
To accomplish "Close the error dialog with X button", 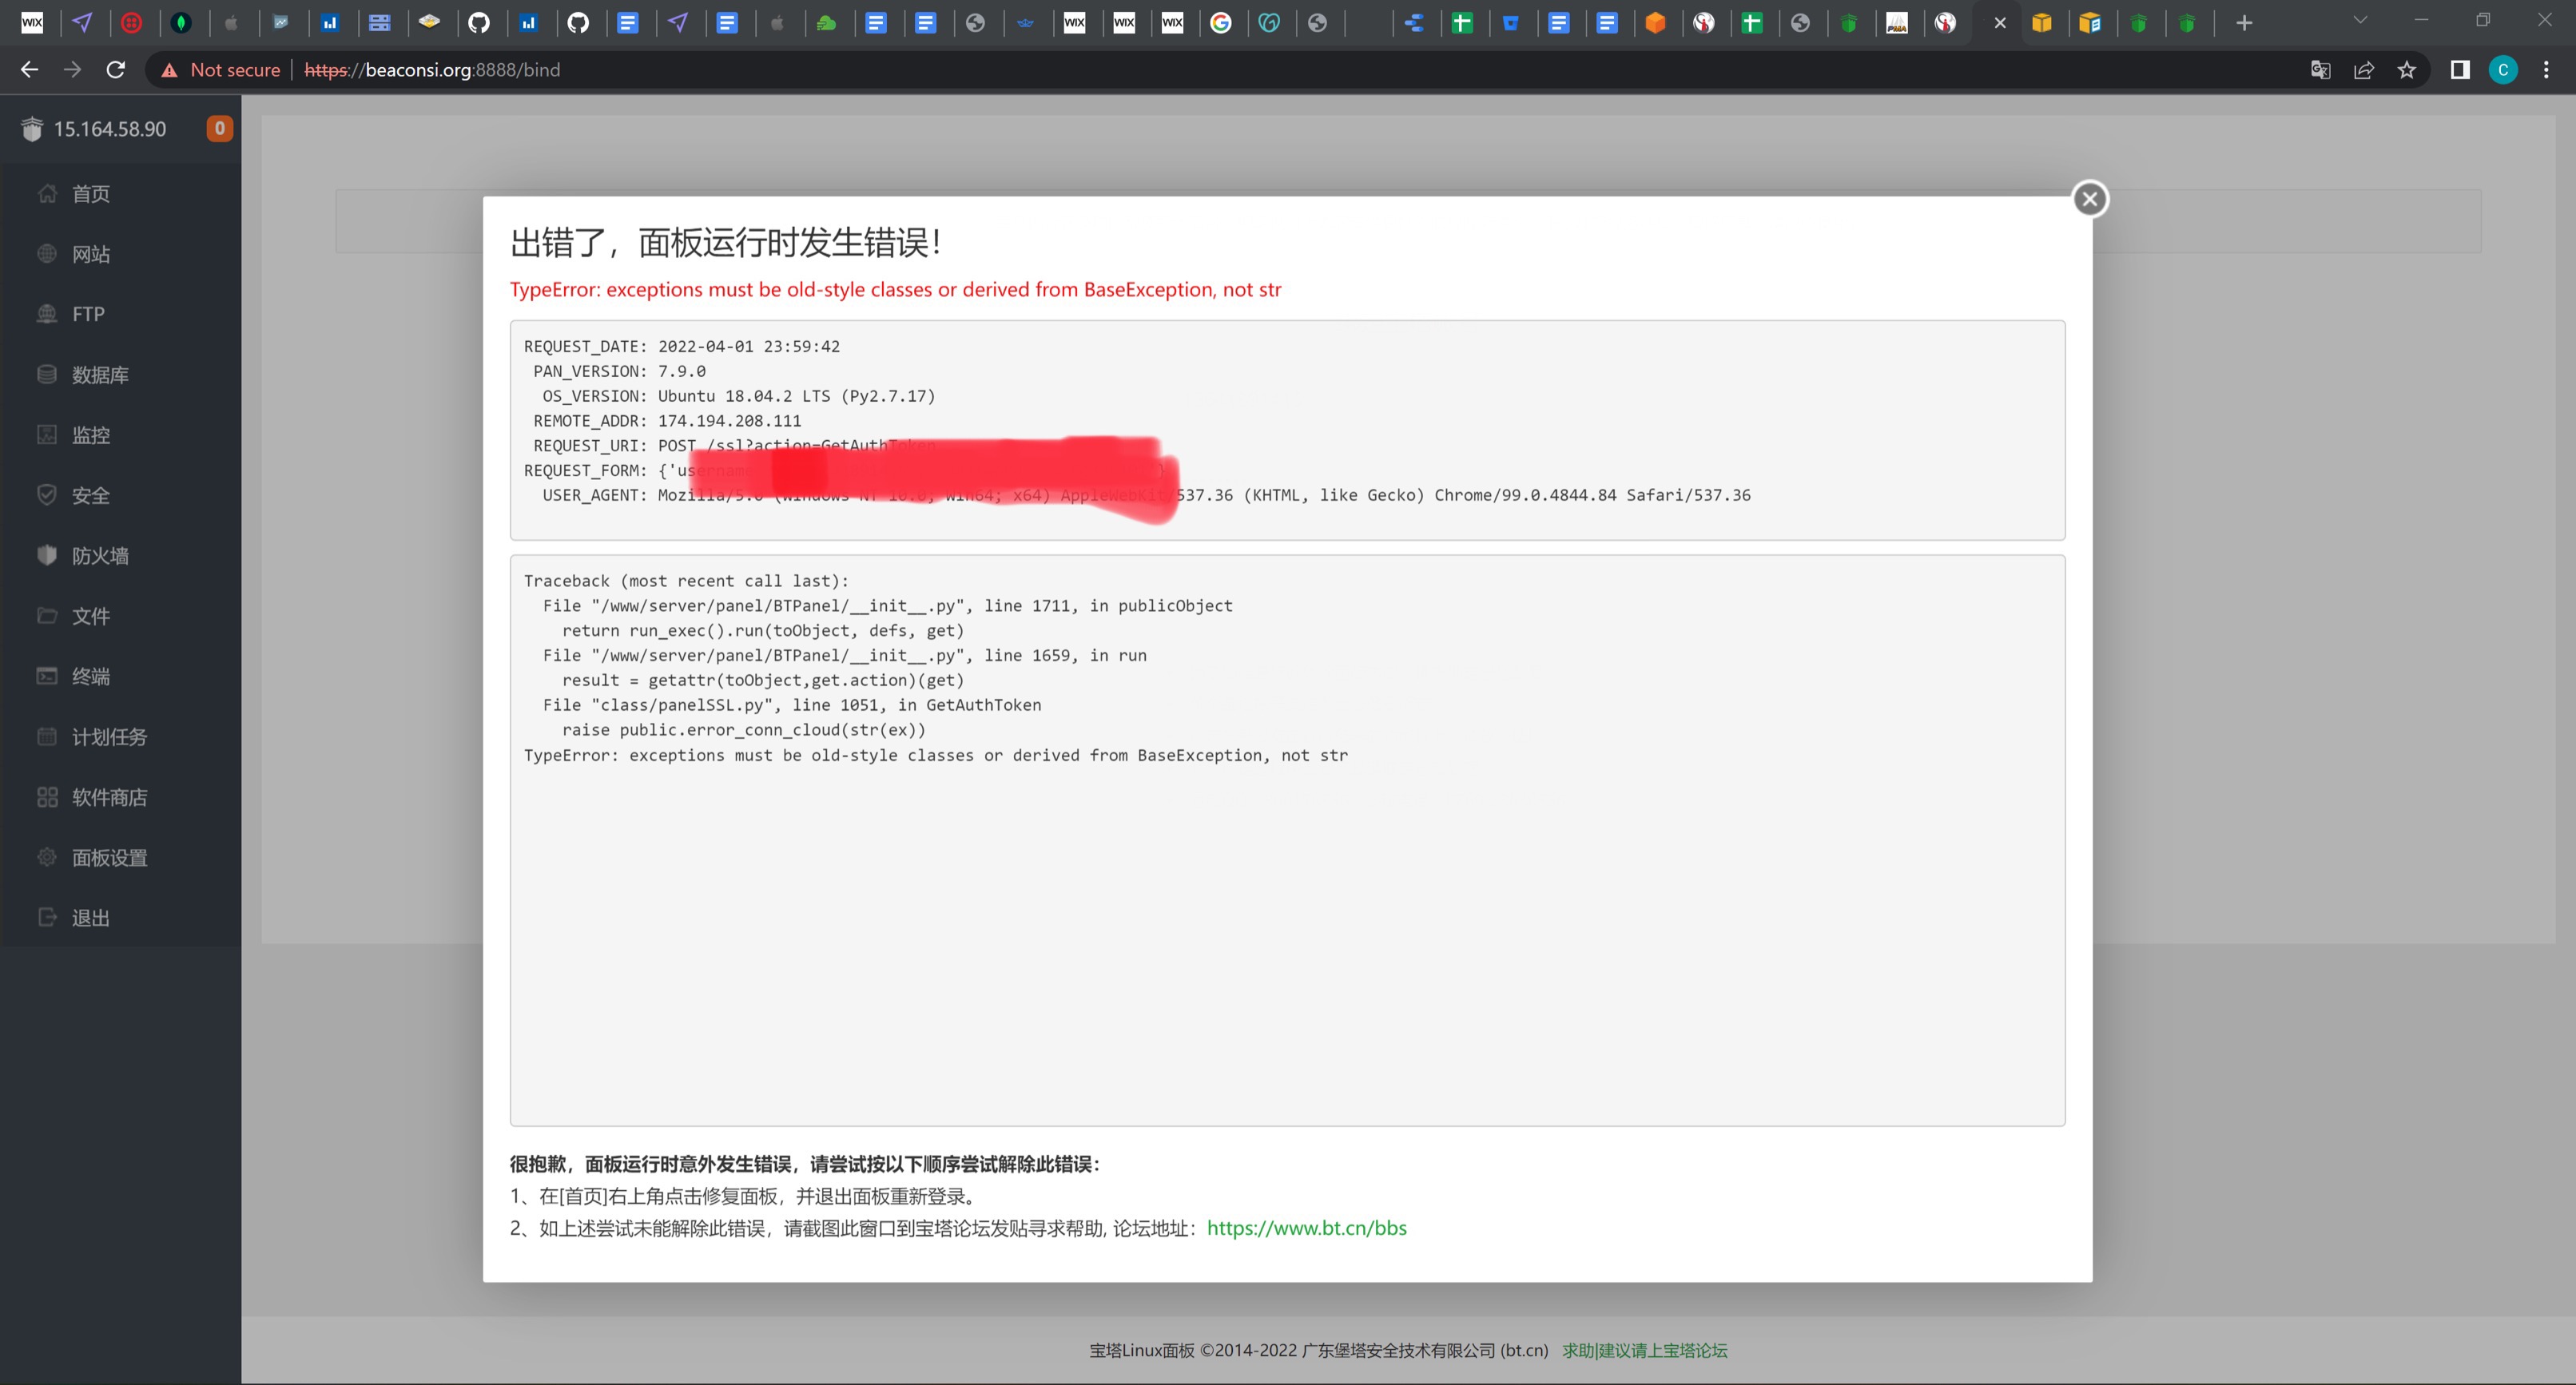I will click(x=2089, y=199).
